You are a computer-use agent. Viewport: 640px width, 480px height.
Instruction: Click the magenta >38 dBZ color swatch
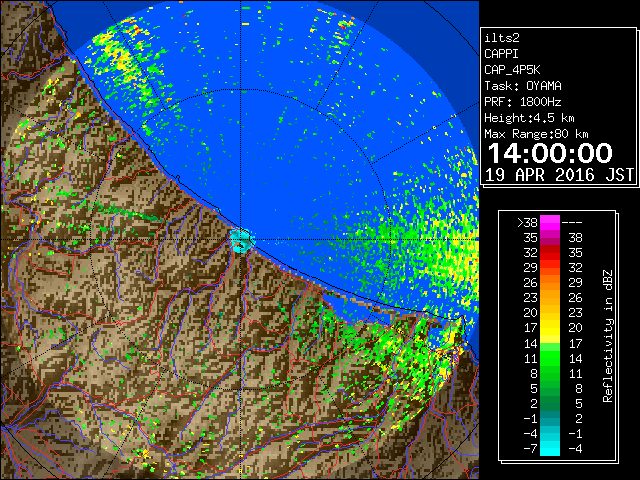[x=550, y=222]
